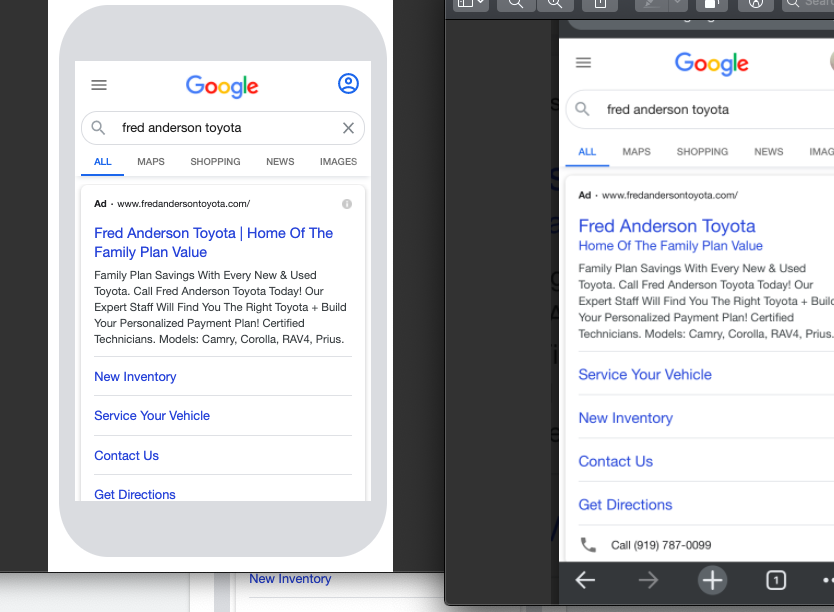Click Preview zoom in toolbar button

coord(555,5)
